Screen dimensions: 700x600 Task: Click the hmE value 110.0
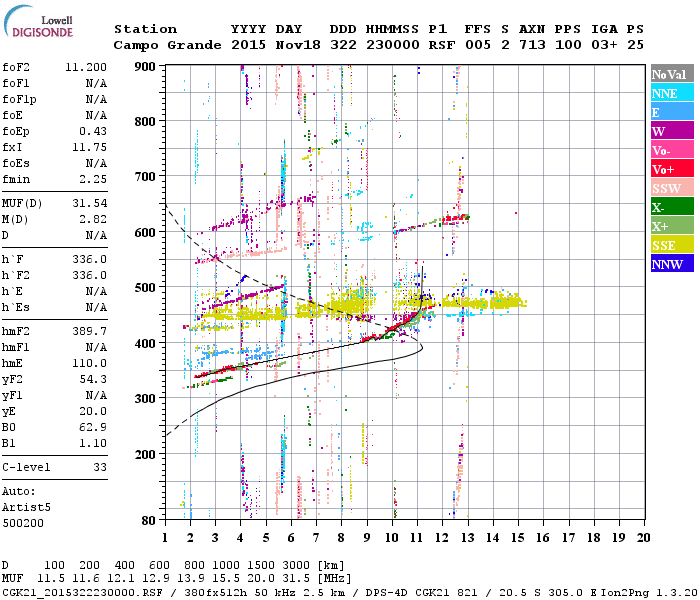point(89,363)
